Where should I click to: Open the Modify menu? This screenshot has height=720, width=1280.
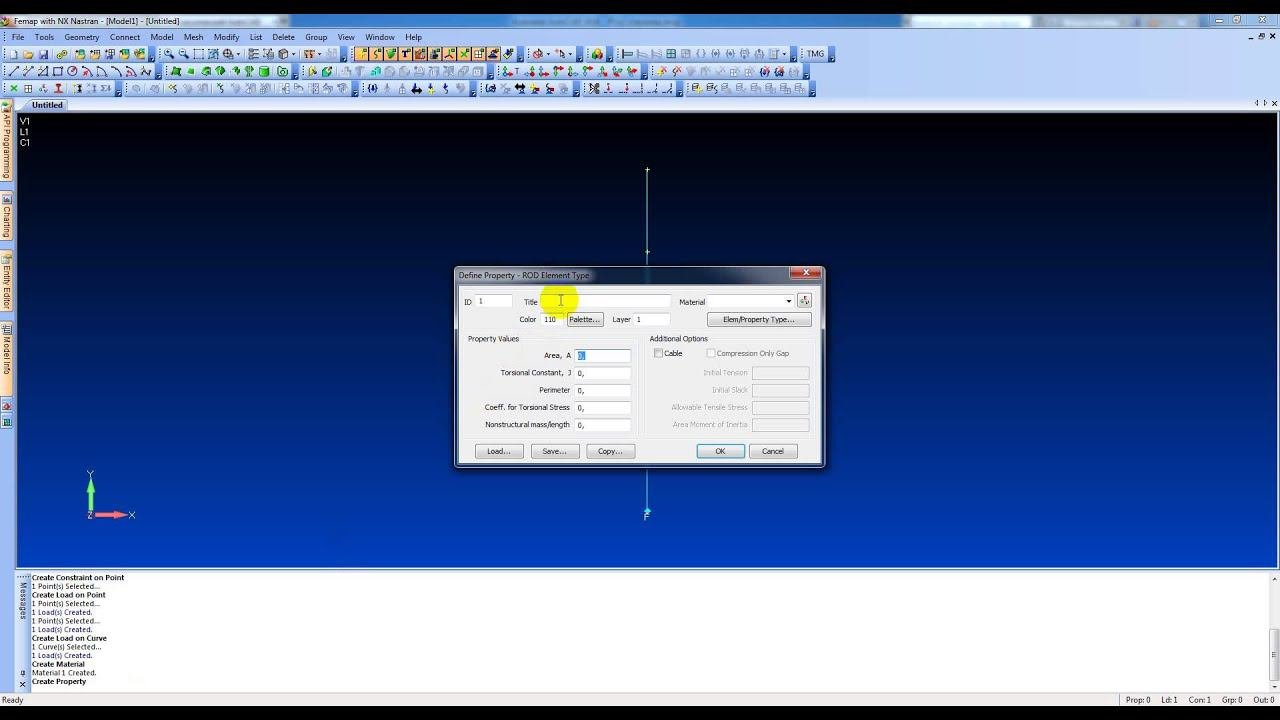coord(226,37)
